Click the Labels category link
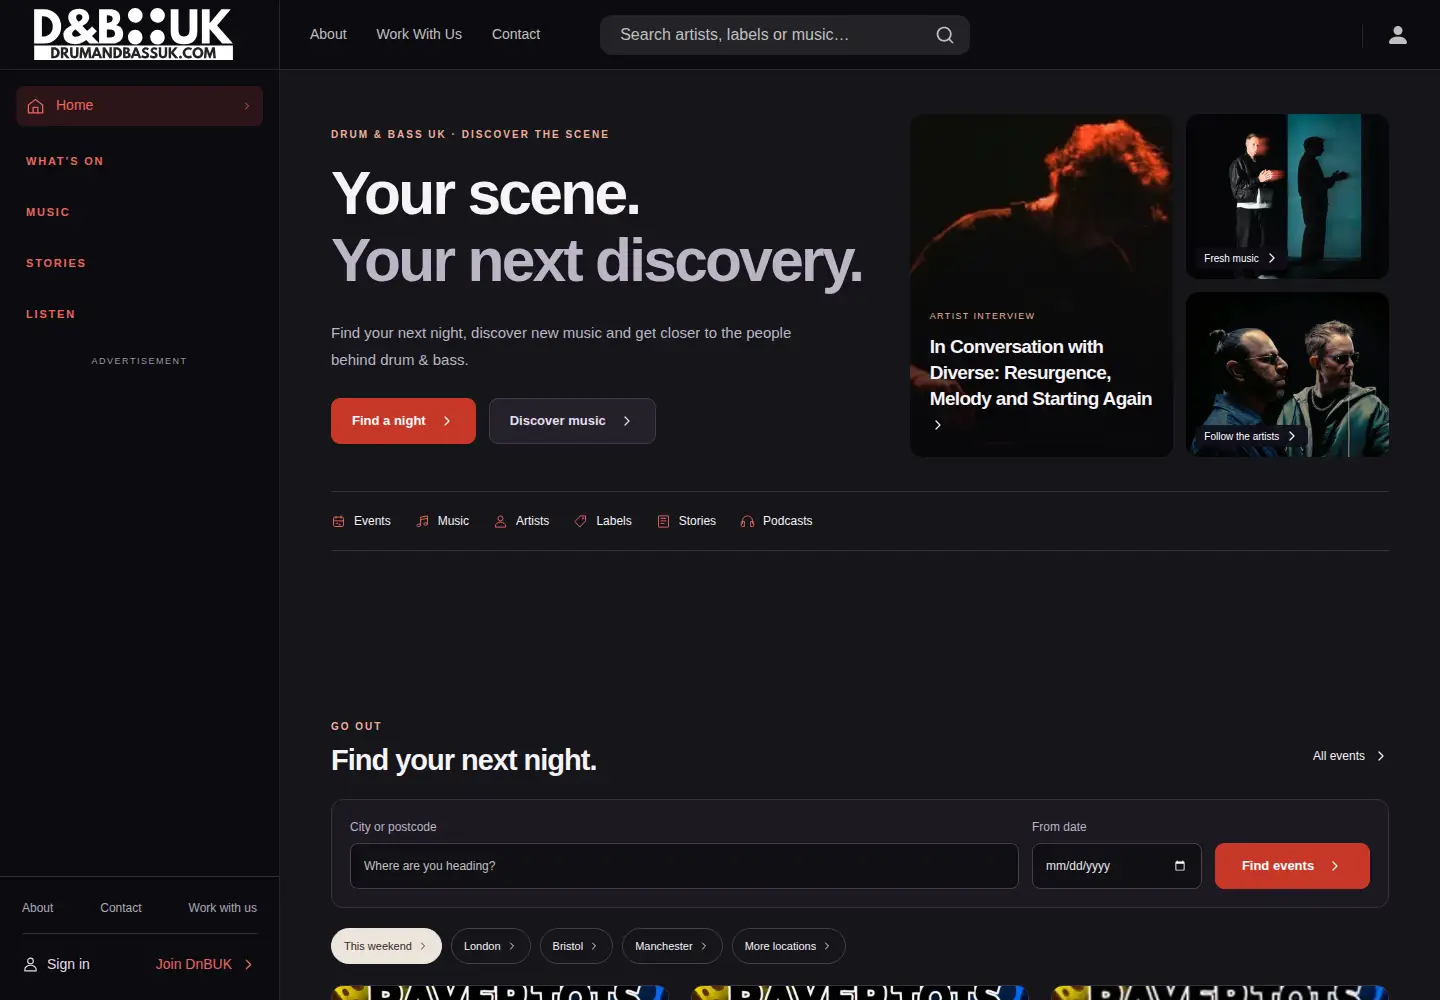The width and height of the screenshot is (1440, 1000). click(603, 521)
